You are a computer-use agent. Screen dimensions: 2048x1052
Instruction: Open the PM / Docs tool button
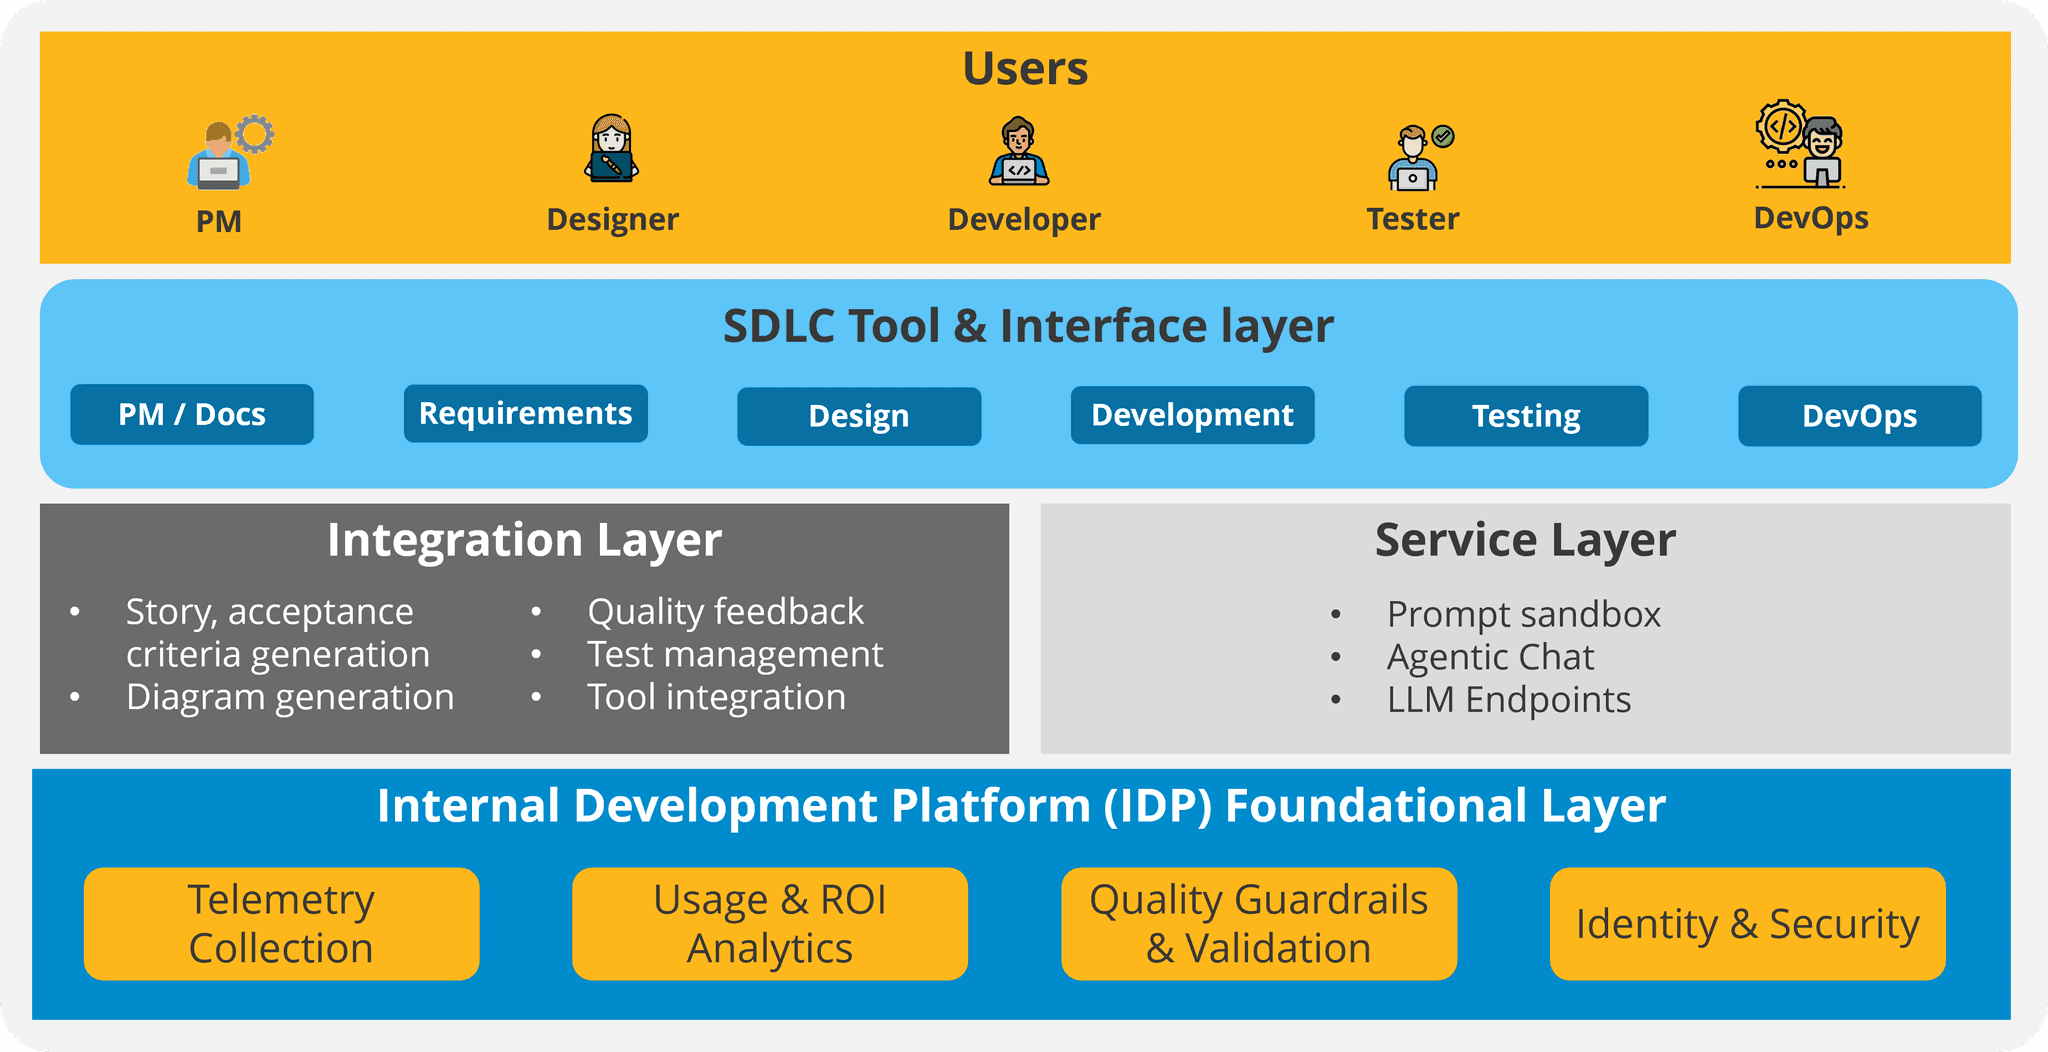pos(192,413)
